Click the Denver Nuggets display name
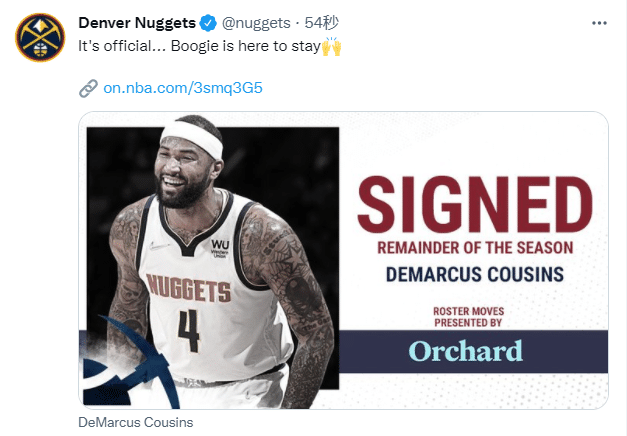 (x=137, y=23)
